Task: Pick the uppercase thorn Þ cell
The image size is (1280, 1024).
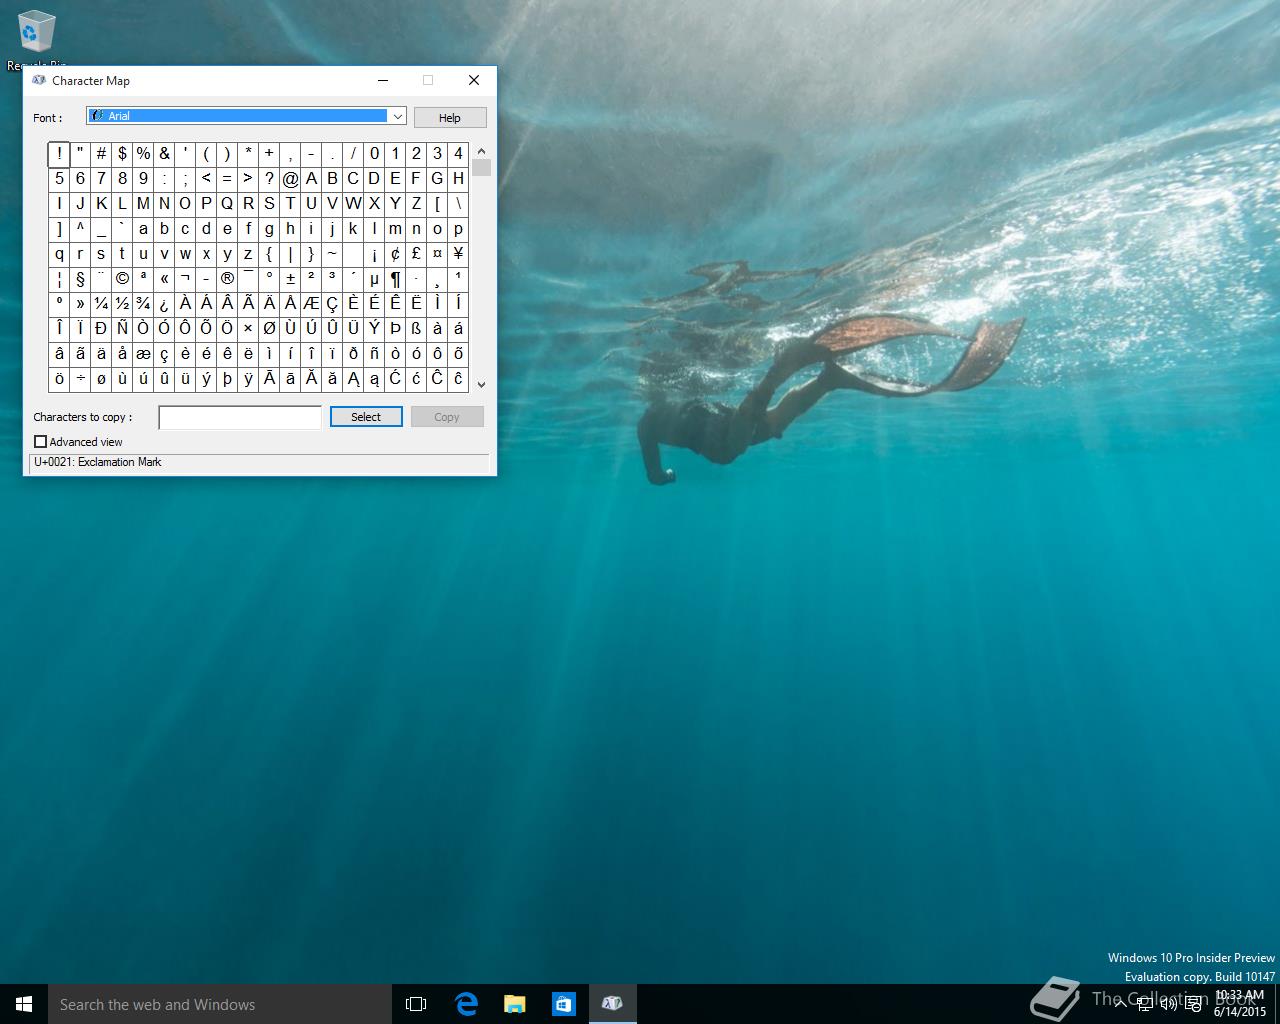Action: pyautogui.click(x=395, y=328)
